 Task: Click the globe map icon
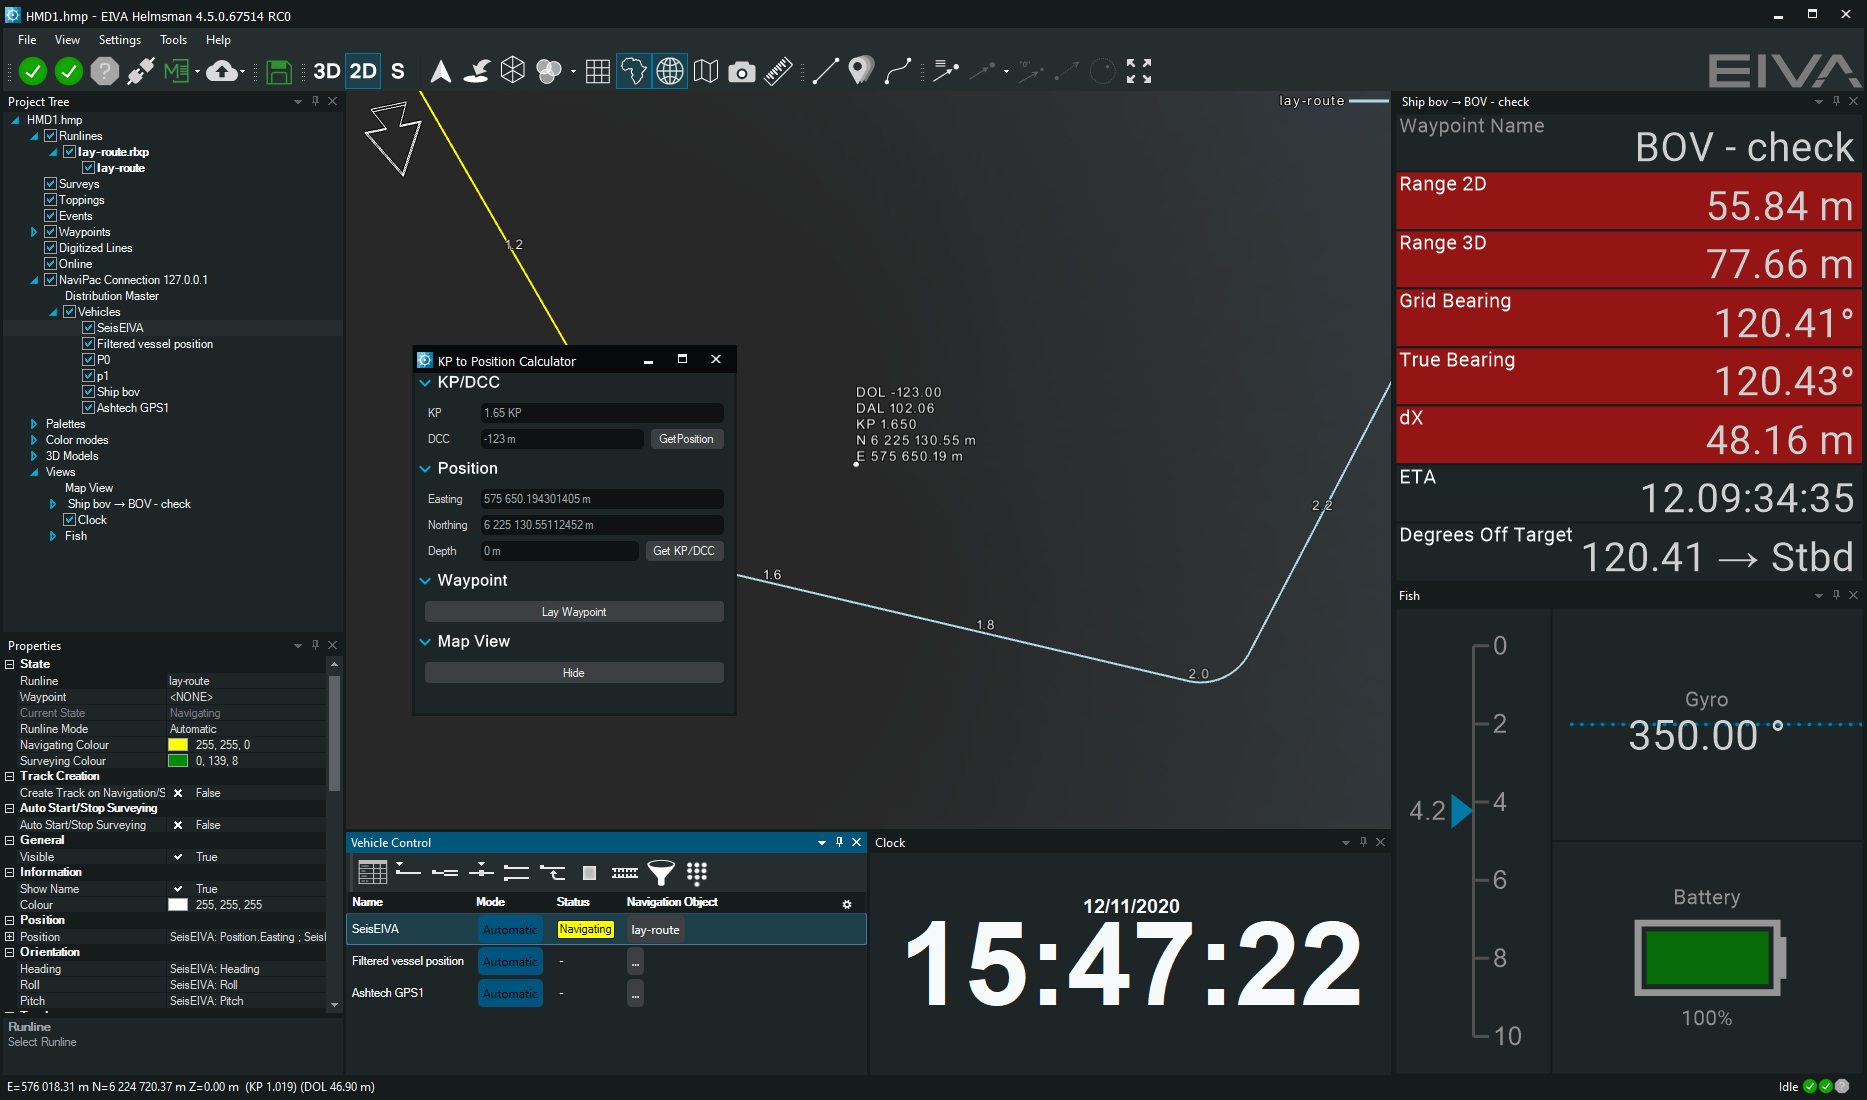[x=669, y=71]
